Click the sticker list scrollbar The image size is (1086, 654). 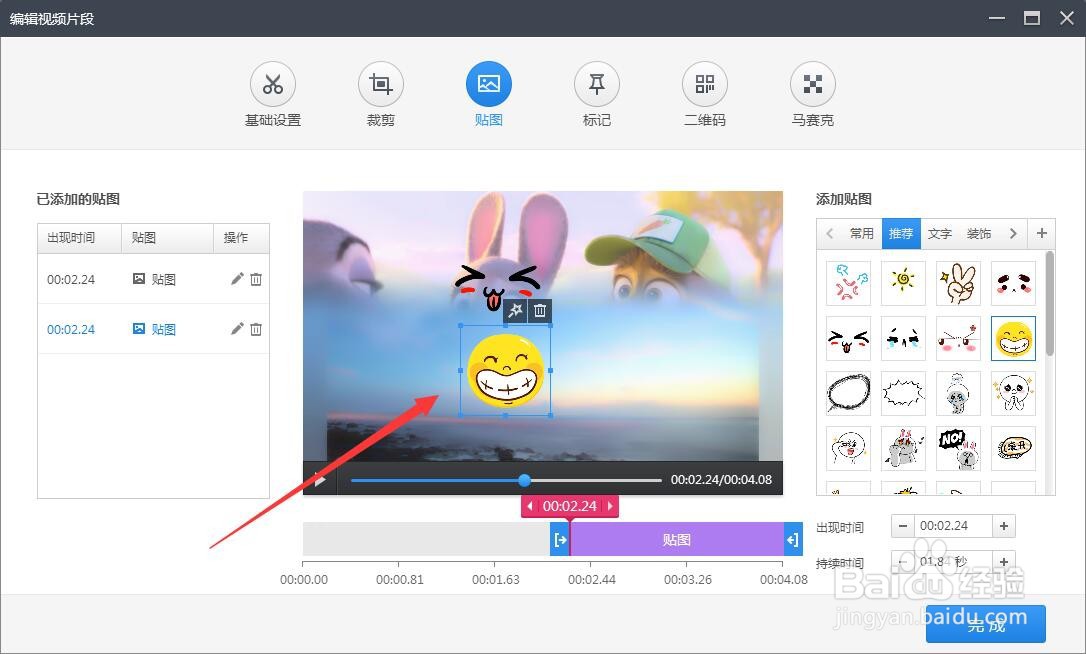tap(1049, 303)
